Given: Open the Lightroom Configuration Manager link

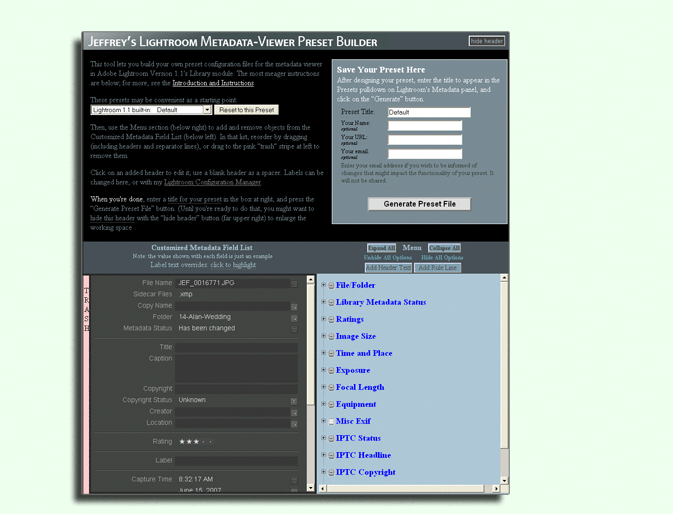Looking at the screenshot, I should tap(212, 182).
